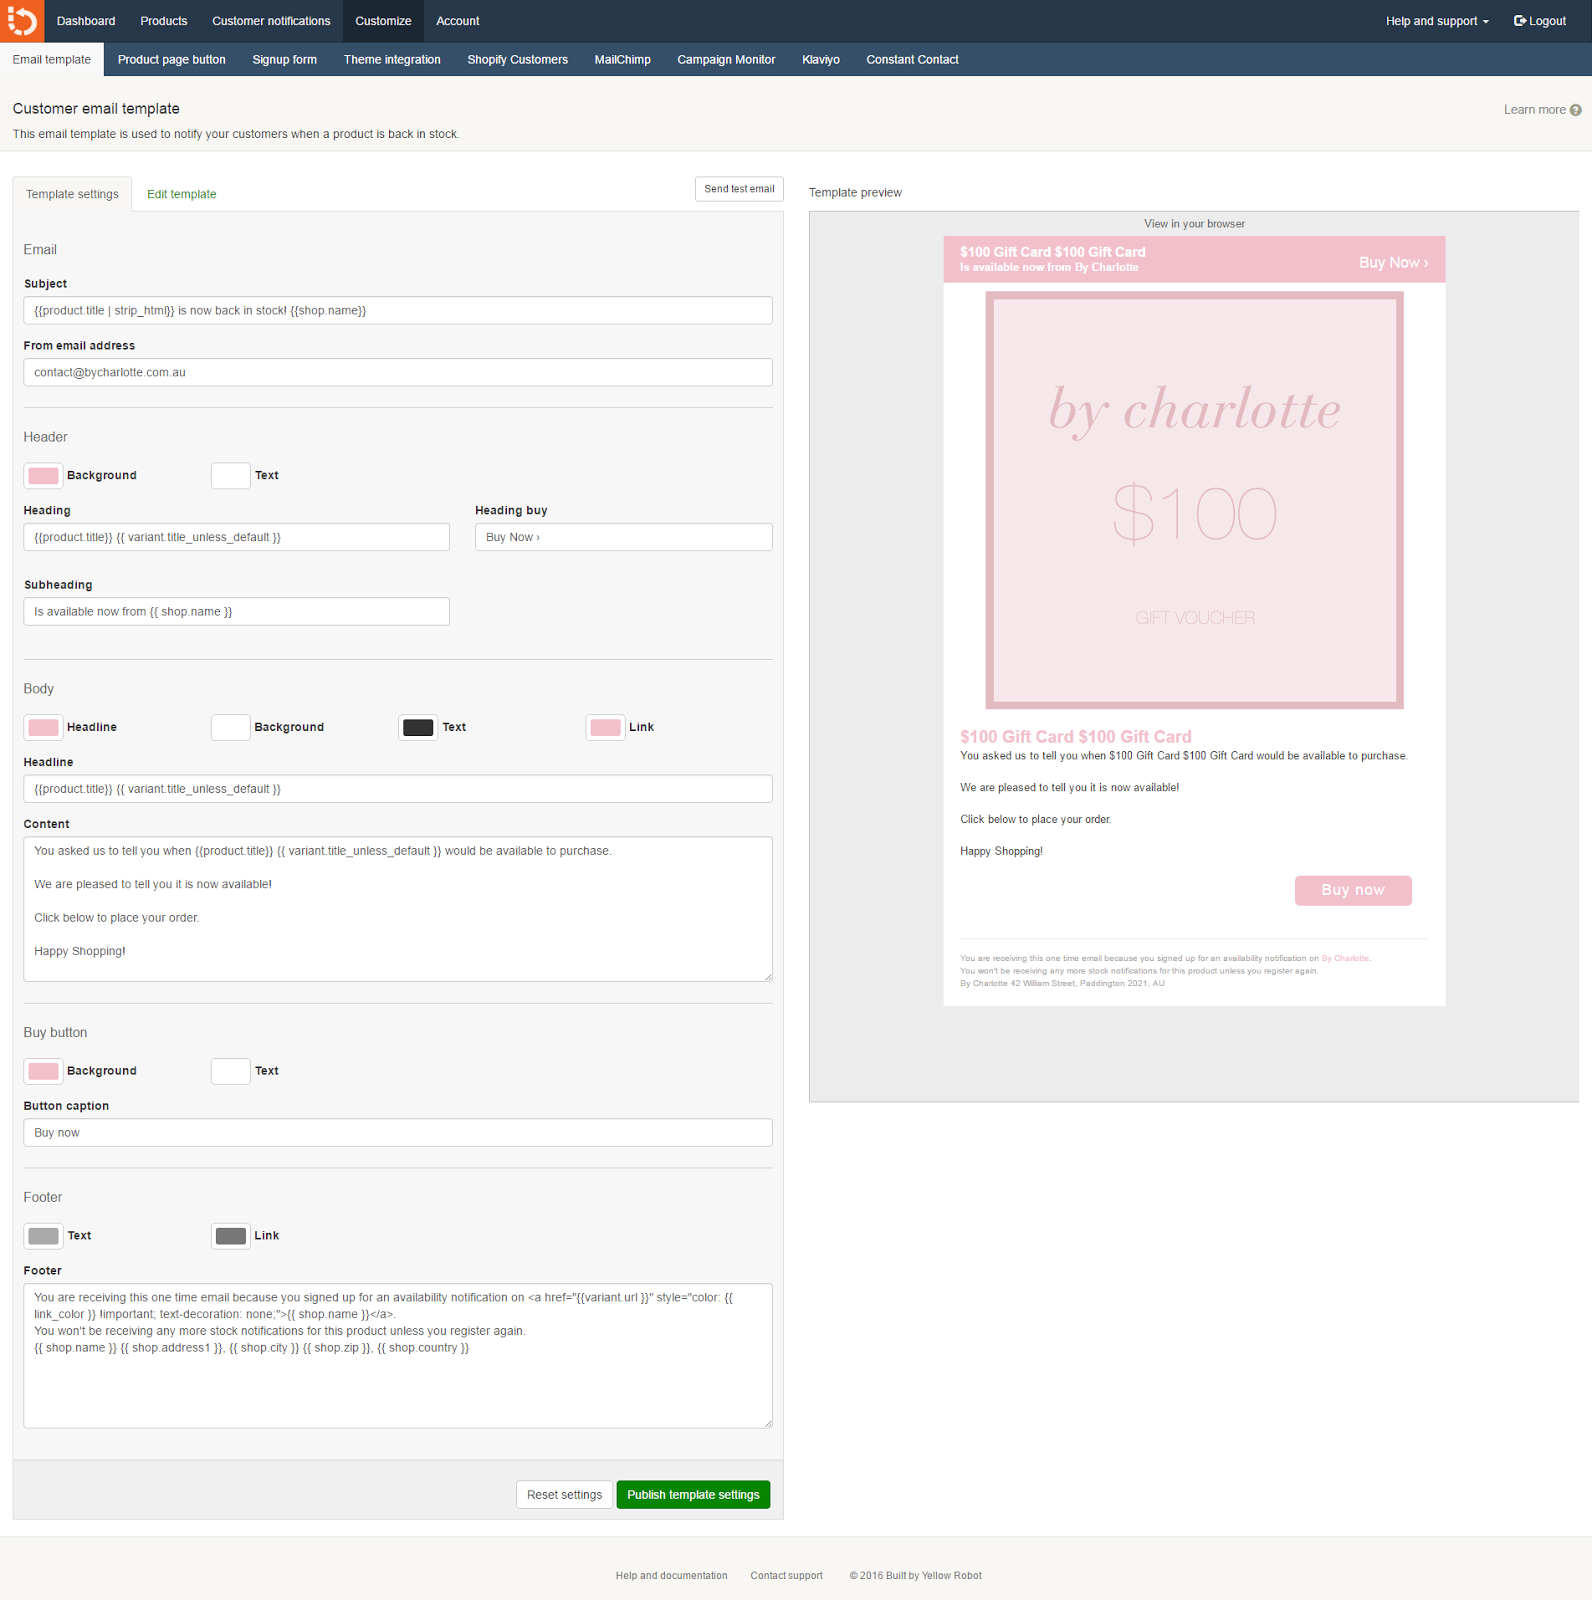The height and width of the screenshot is (1600, 1592).
Task: Open the Body Link color swatch
Action: tap(605, 728)
